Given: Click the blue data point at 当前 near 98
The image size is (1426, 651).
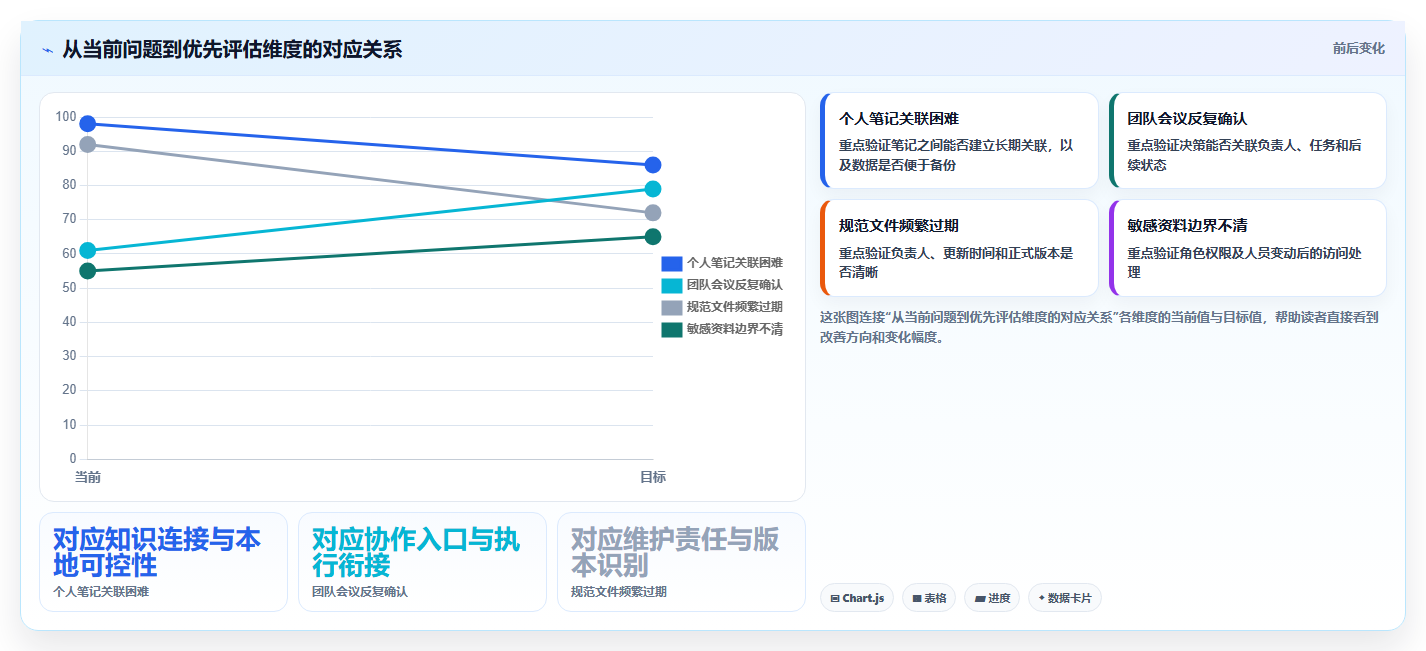Looking at the screenshot, I should click(x=88, y=124).
